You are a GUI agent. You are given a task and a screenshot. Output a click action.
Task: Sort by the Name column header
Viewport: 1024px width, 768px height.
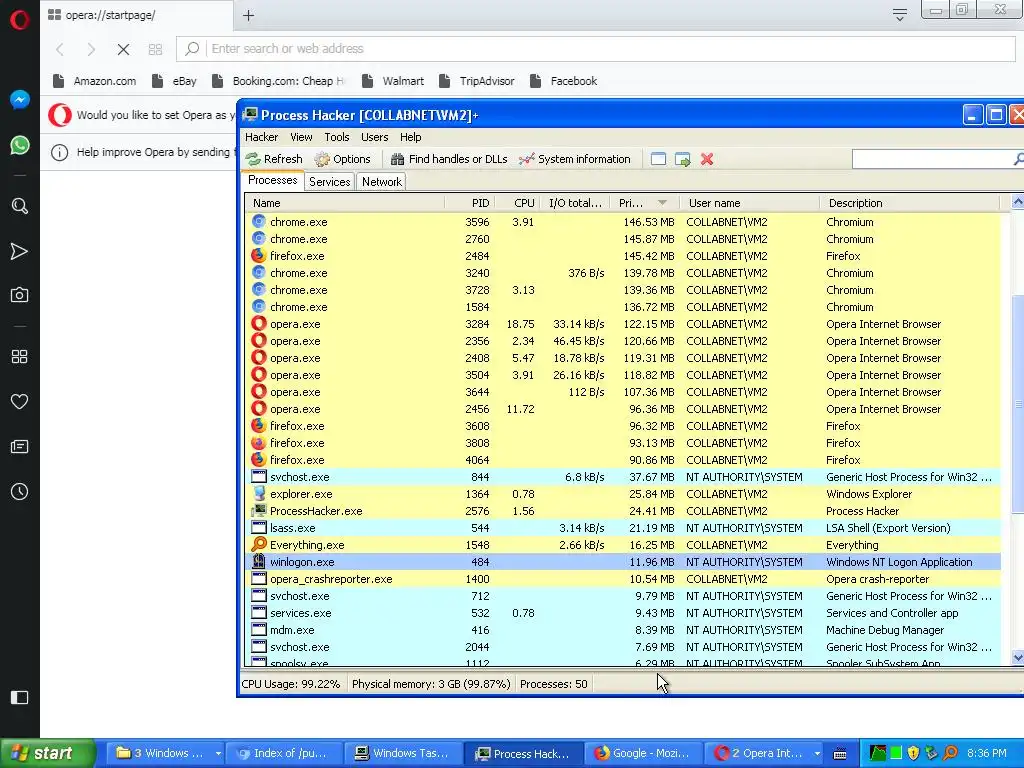click(345, 203)
